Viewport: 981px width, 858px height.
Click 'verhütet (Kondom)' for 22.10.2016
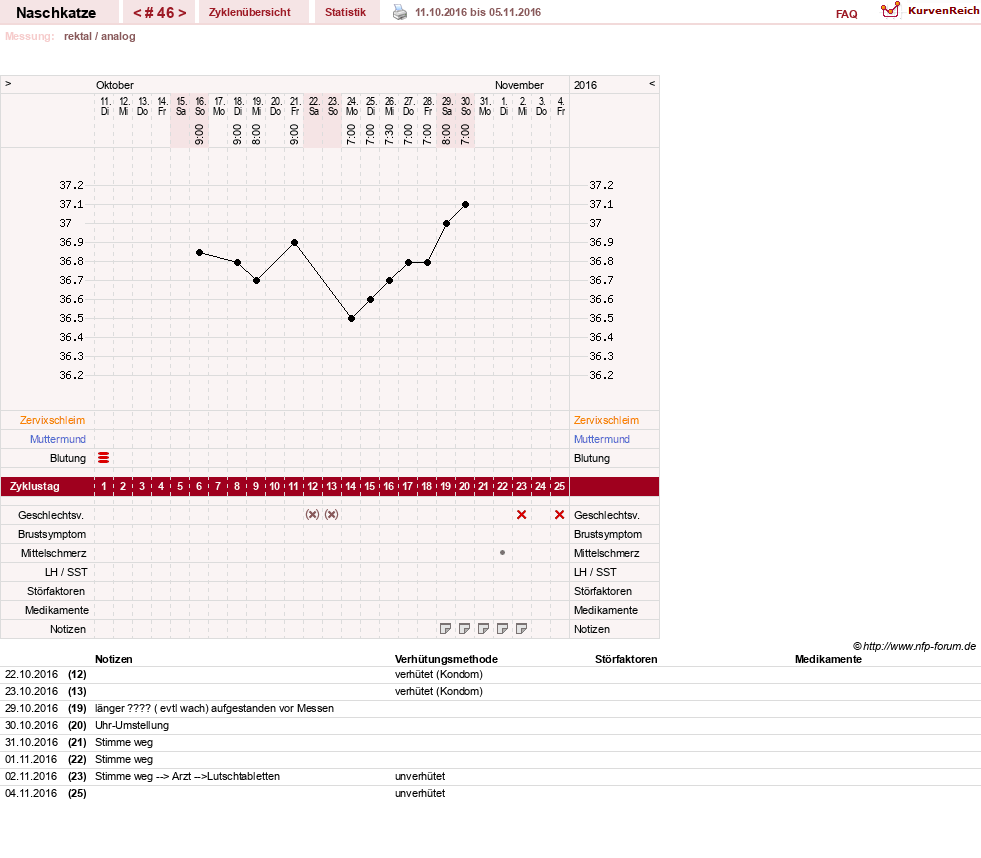click(439, 674)
